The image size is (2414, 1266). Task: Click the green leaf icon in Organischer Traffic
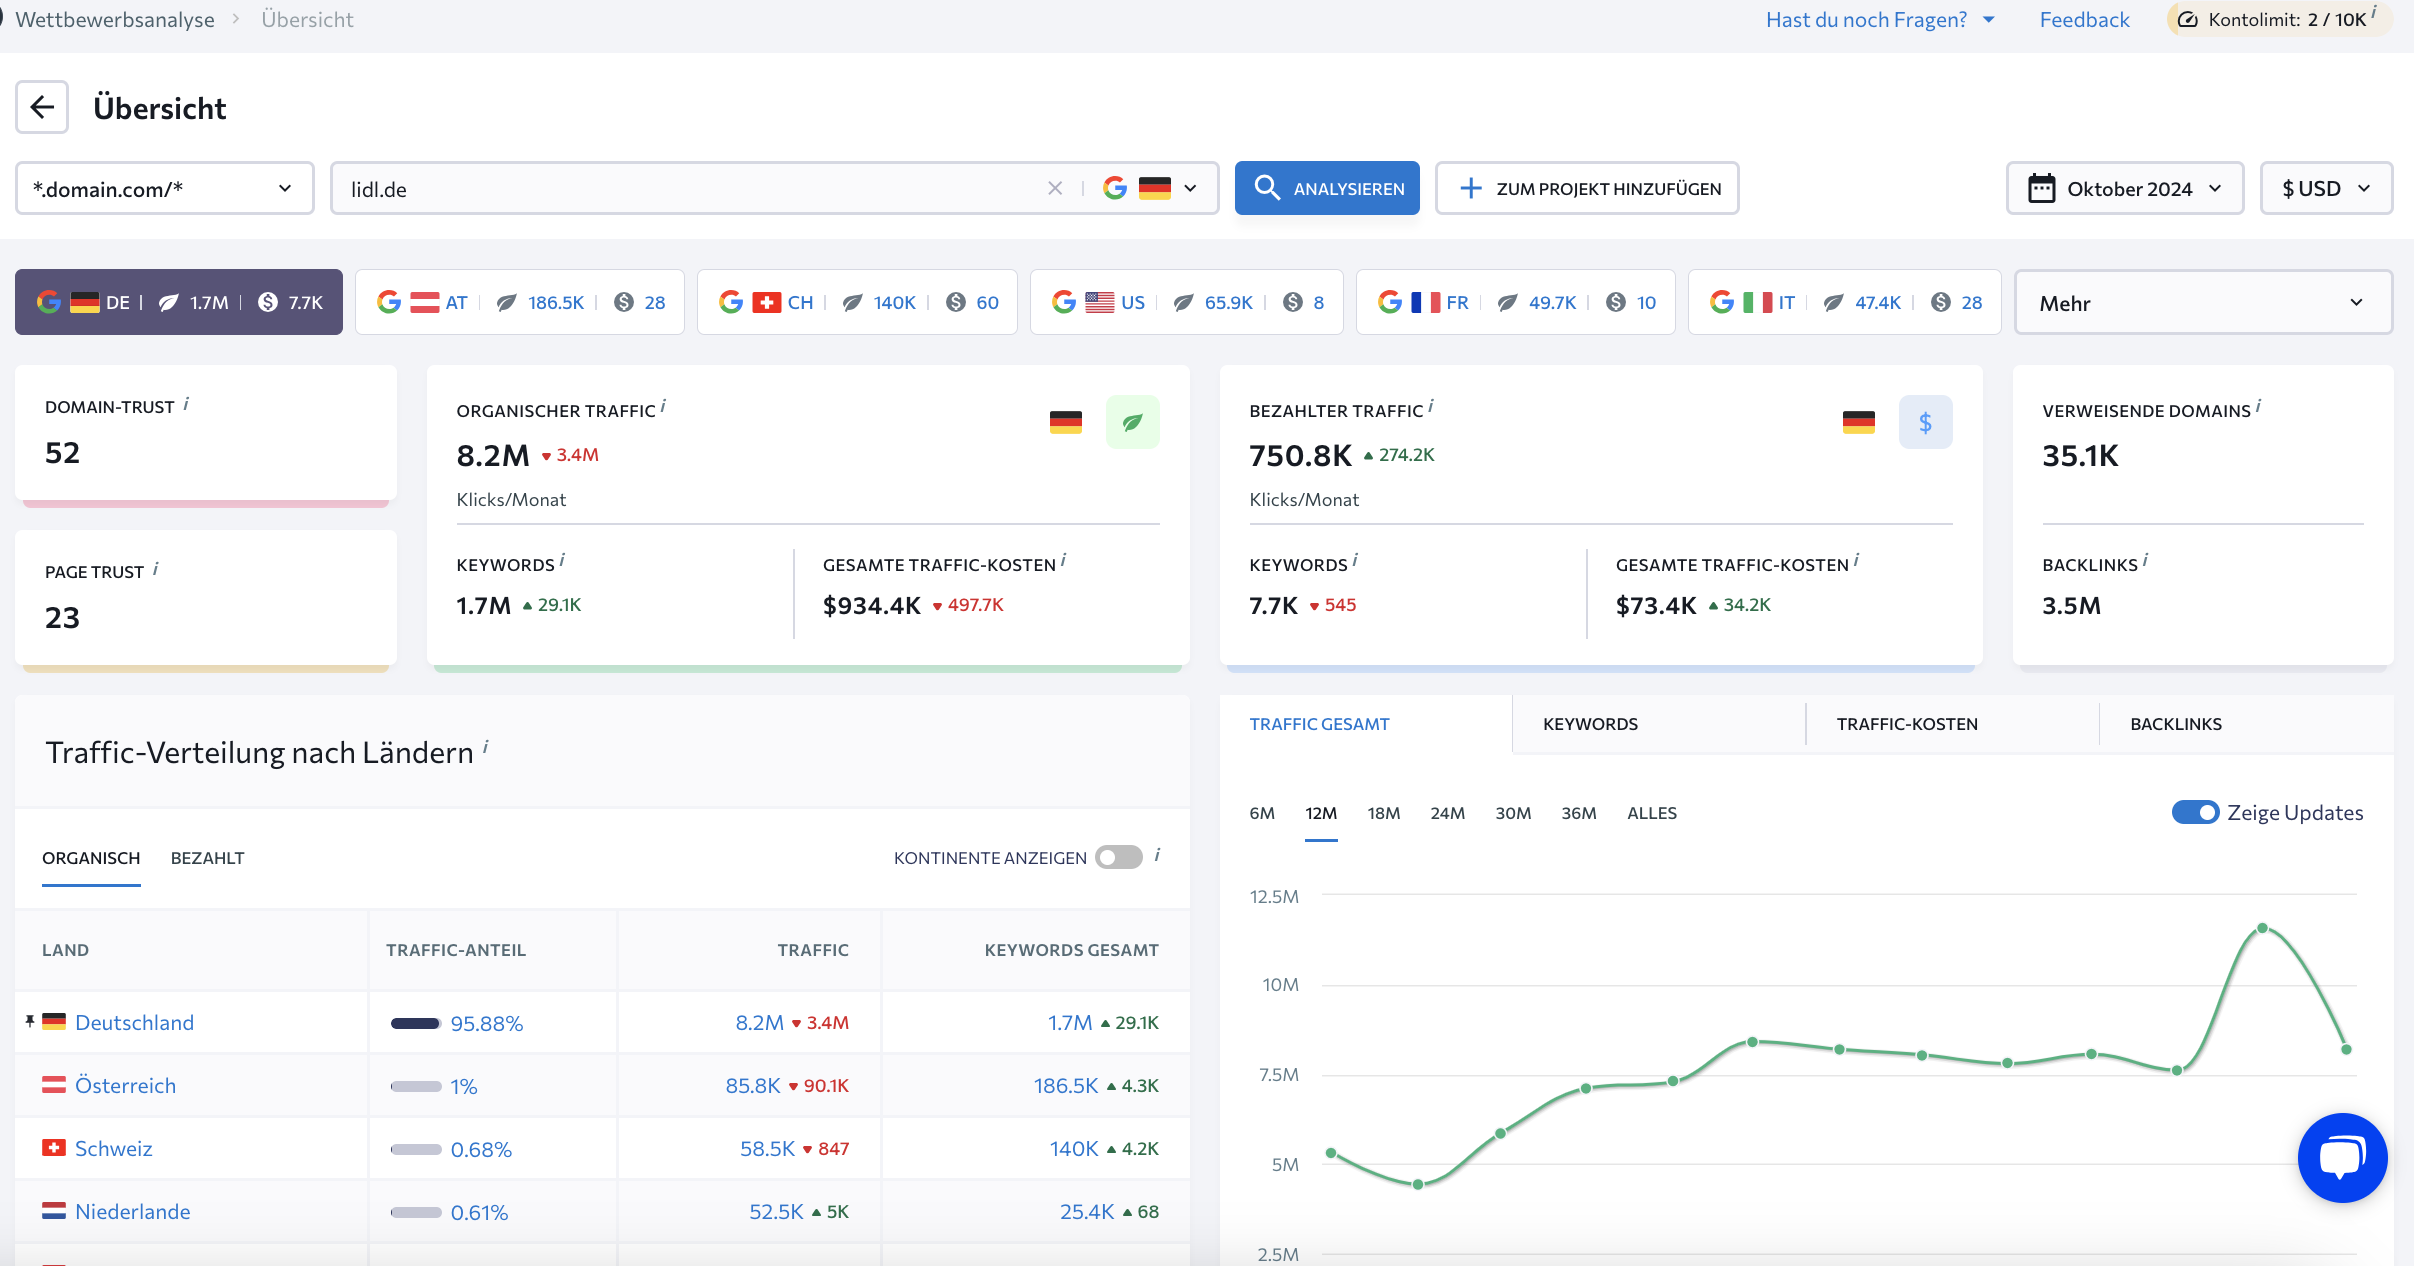1132,422
